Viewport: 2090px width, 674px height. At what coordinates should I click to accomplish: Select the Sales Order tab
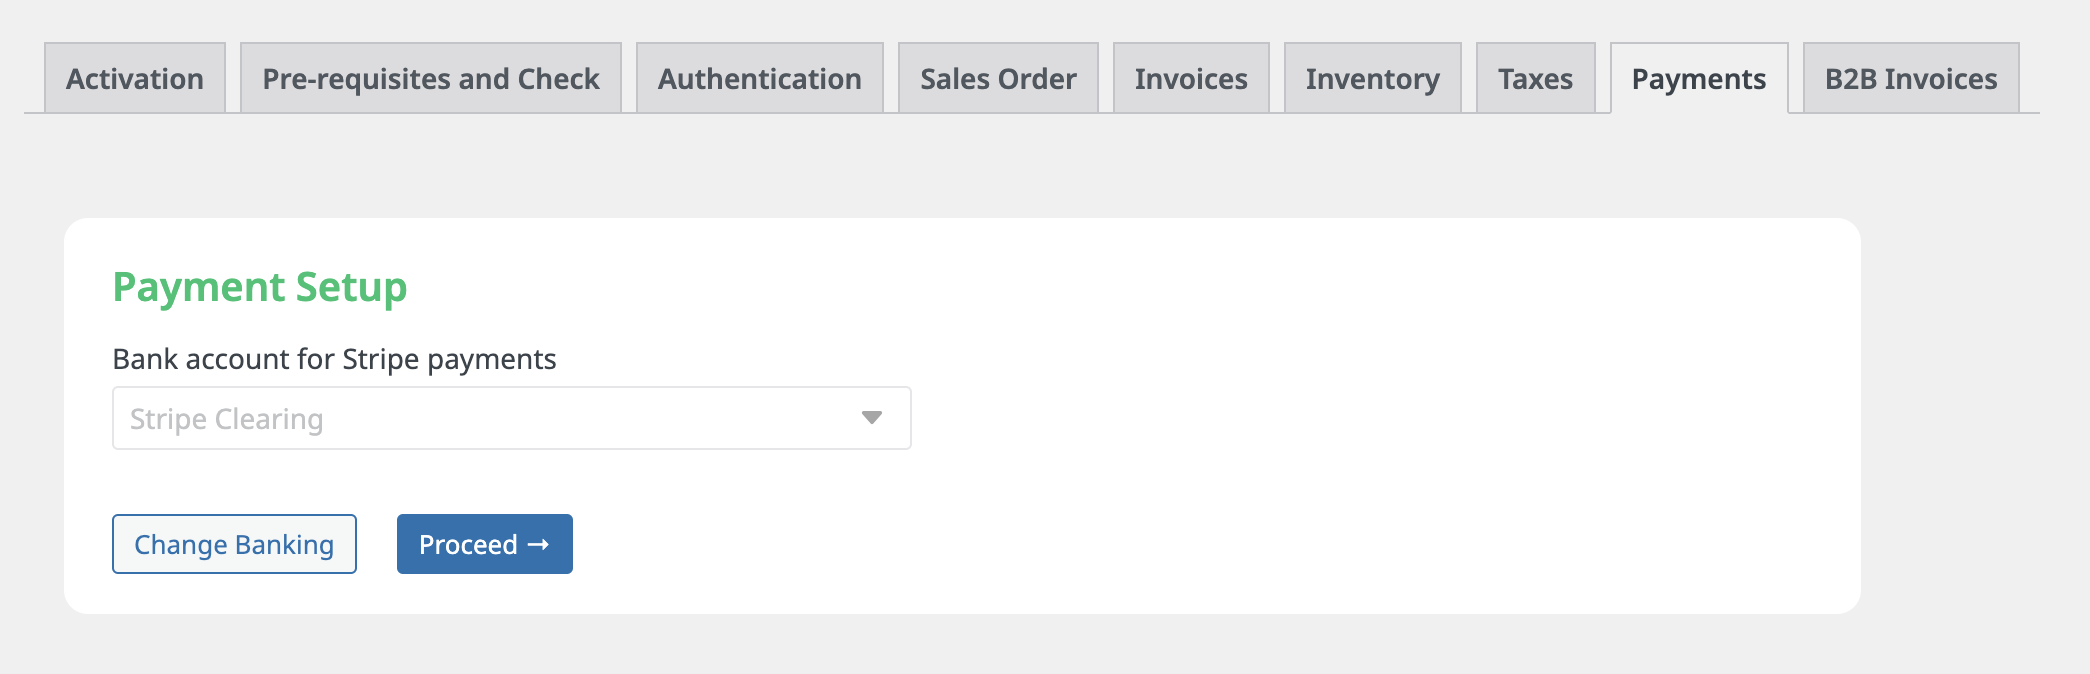point(998,78)
